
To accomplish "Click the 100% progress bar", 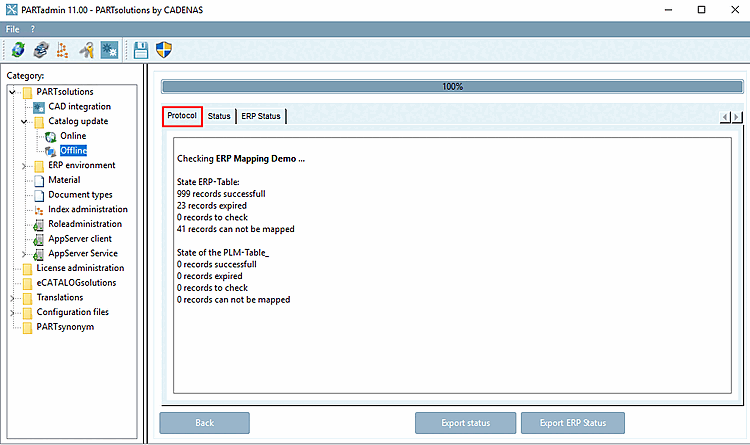I will (x=452, y=87).
